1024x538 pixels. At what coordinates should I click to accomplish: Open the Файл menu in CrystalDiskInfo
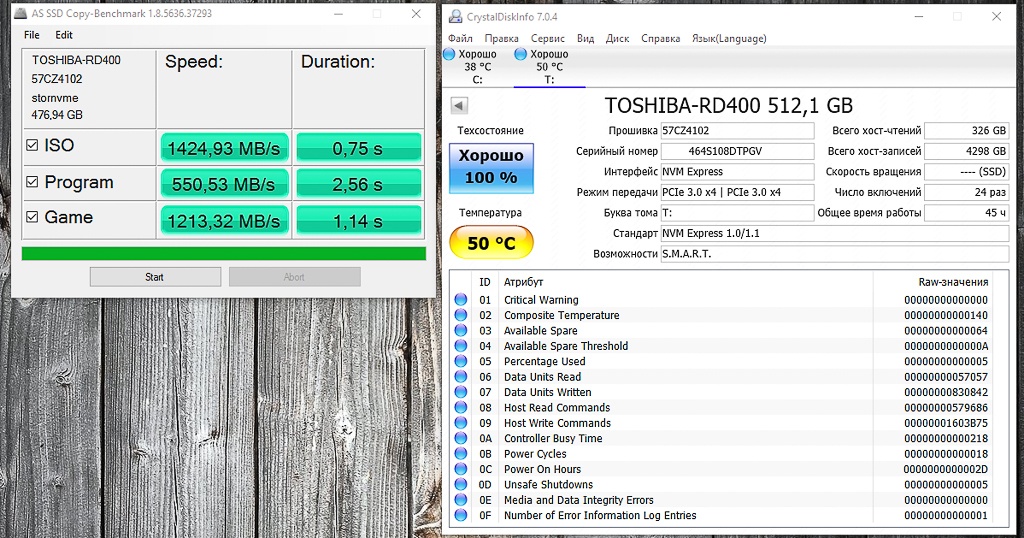[460, 39]
